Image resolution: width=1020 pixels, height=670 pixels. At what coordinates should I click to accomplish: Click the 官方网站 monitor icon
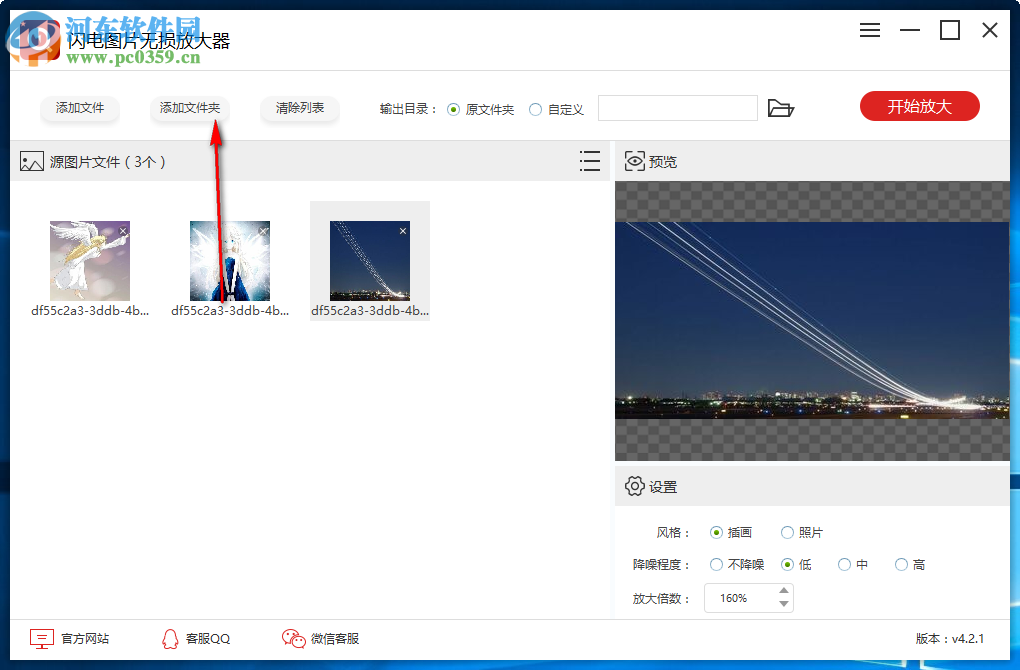pyautogui.click(x=40, y=638)
